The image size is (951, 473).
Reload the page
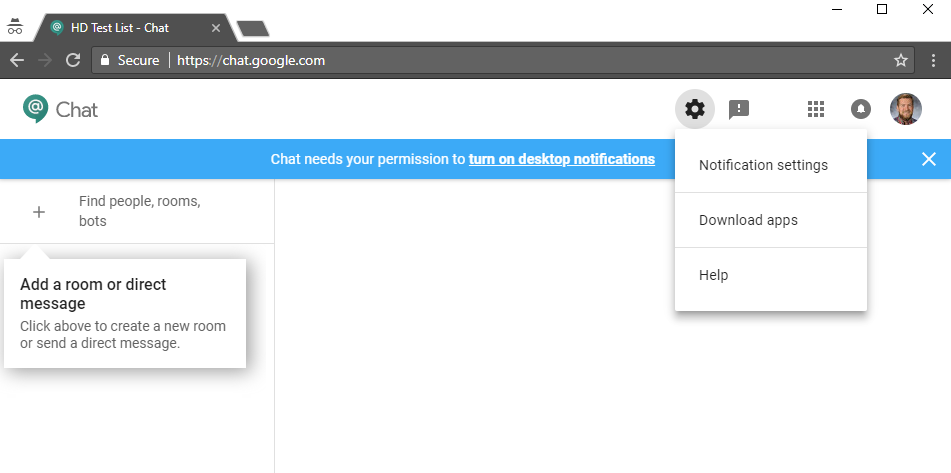tap(73, 60)
